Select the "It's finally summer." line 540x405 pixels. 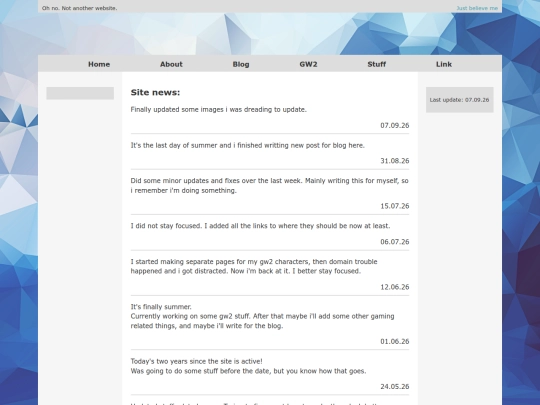pos(161,307)
